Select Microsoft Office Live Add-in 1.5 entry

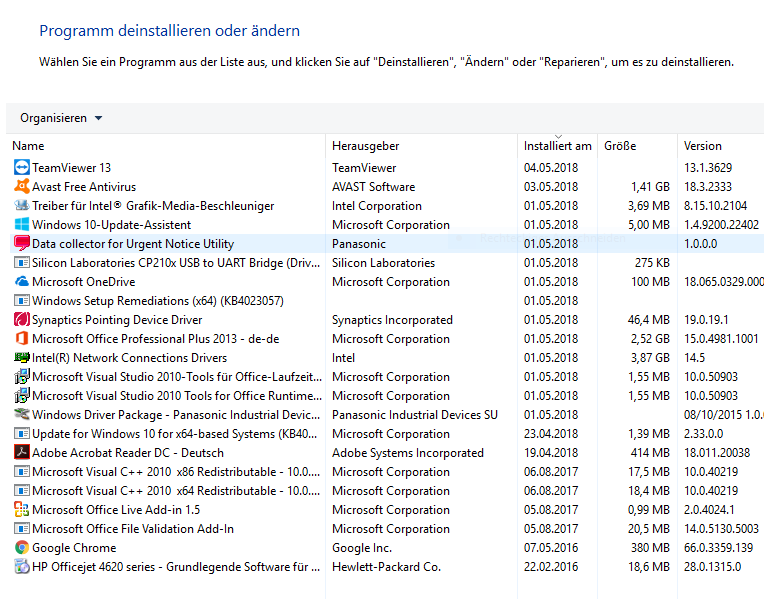click(116, 510)
